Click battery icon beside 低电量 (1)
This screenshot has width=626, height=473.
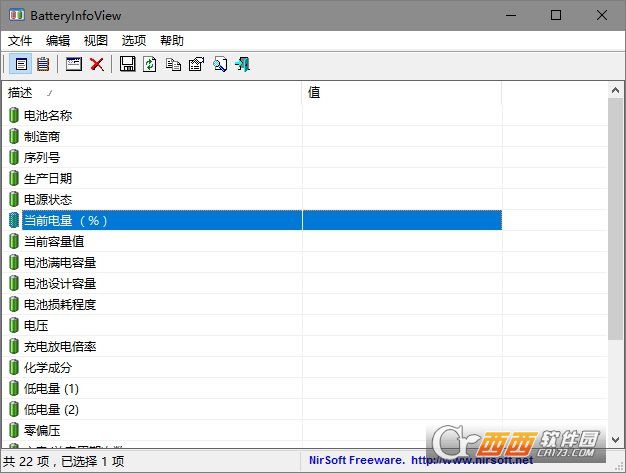pyautogui.click(x=14, y=388)
